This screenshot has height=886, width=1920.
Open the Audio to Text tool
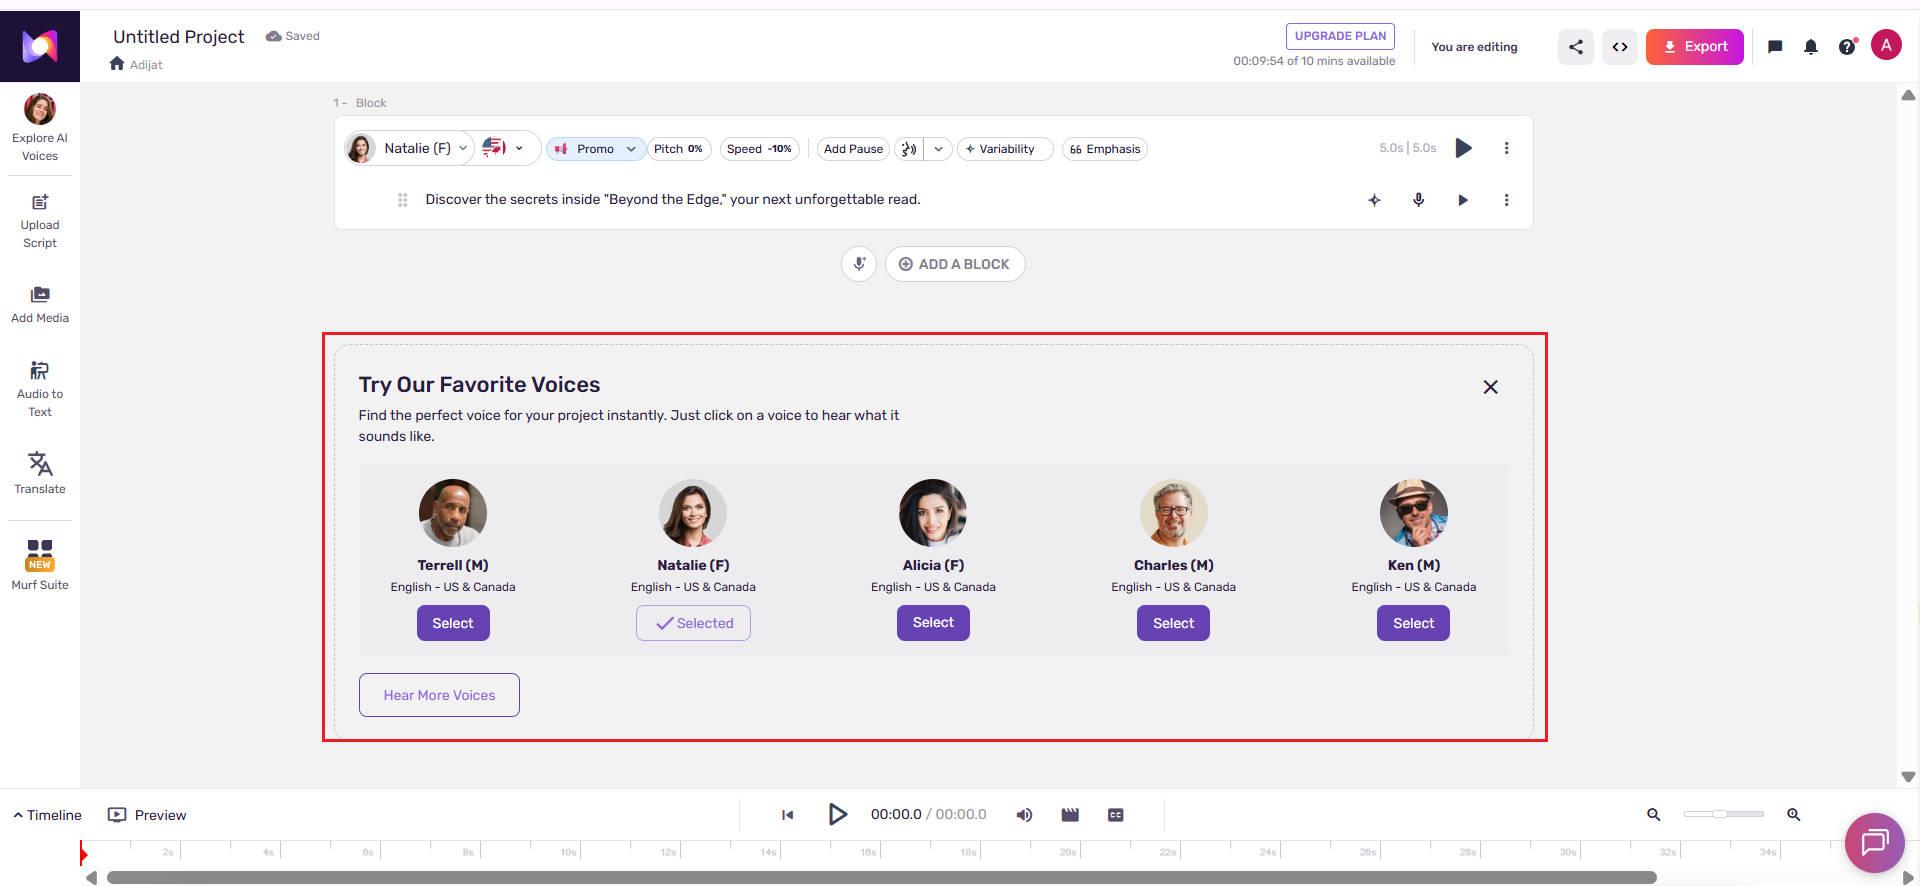[x=40, y=389]
